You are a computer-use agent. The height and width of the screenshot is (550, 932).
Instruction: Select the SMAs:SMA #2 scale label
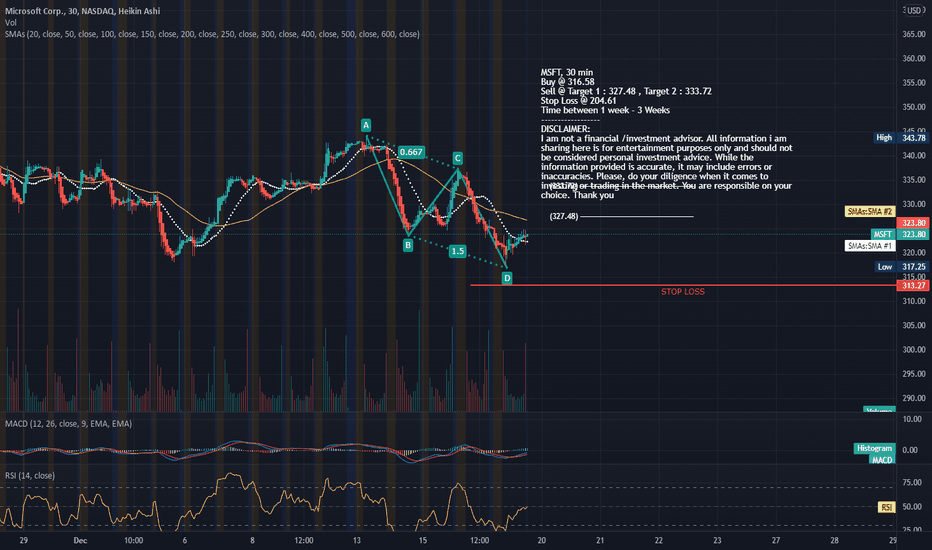(x=870, y=212)
